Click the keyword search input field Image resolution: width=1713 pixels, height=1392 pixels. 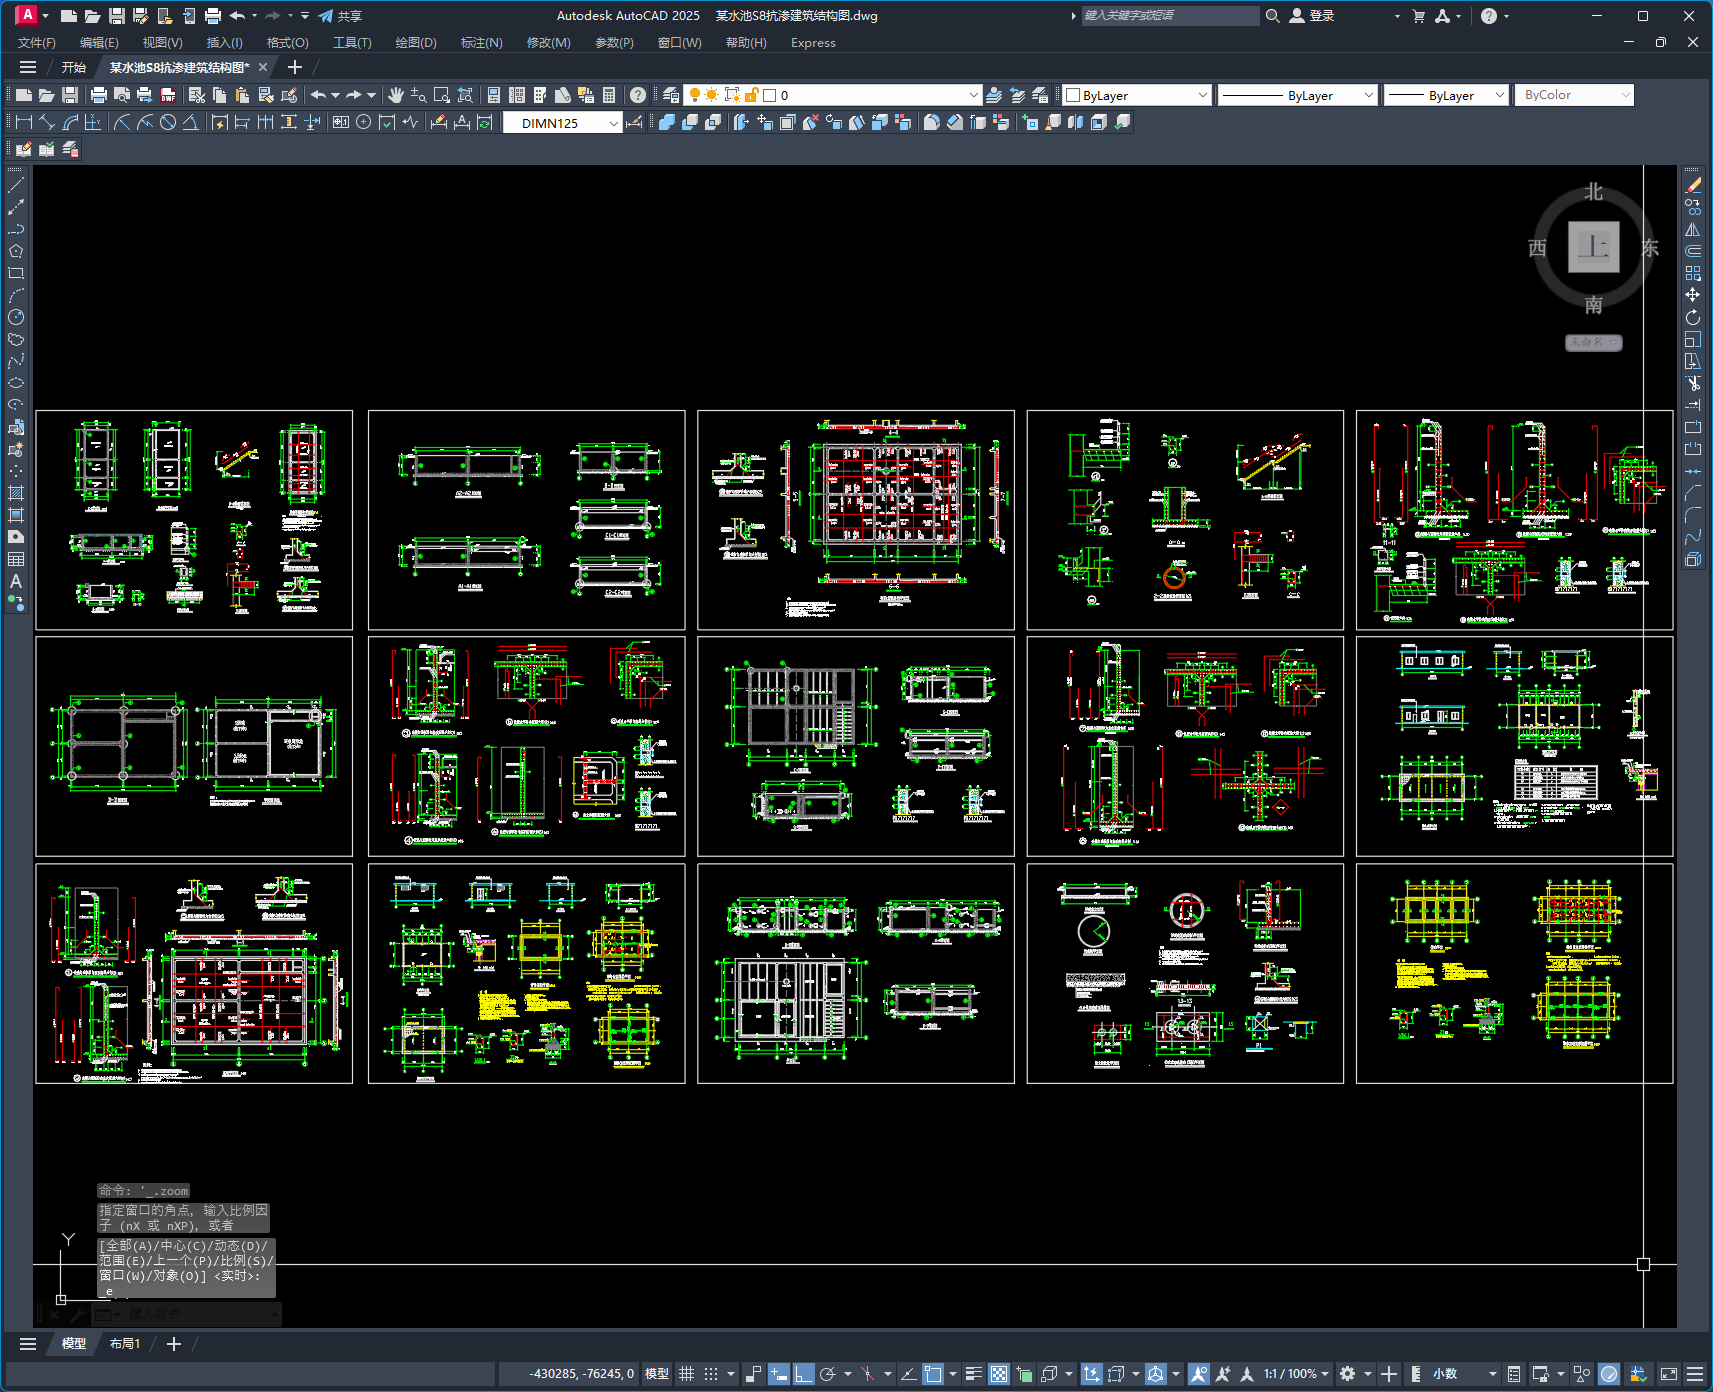(1170, 16)
